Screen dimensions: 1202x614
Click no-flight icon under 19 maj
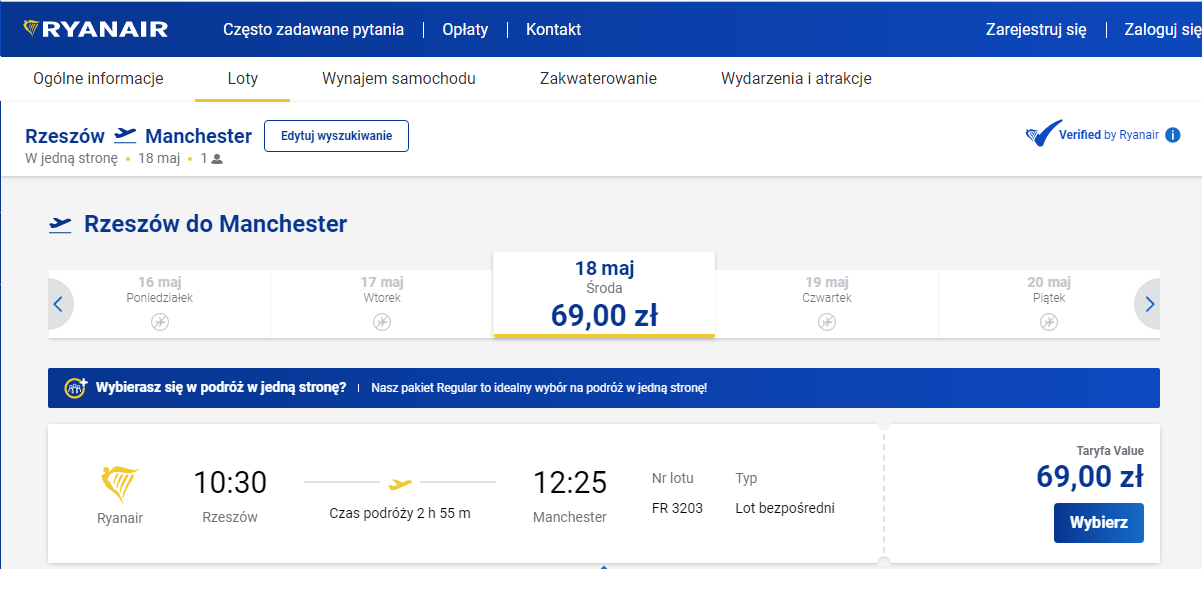tap(827, 321)
